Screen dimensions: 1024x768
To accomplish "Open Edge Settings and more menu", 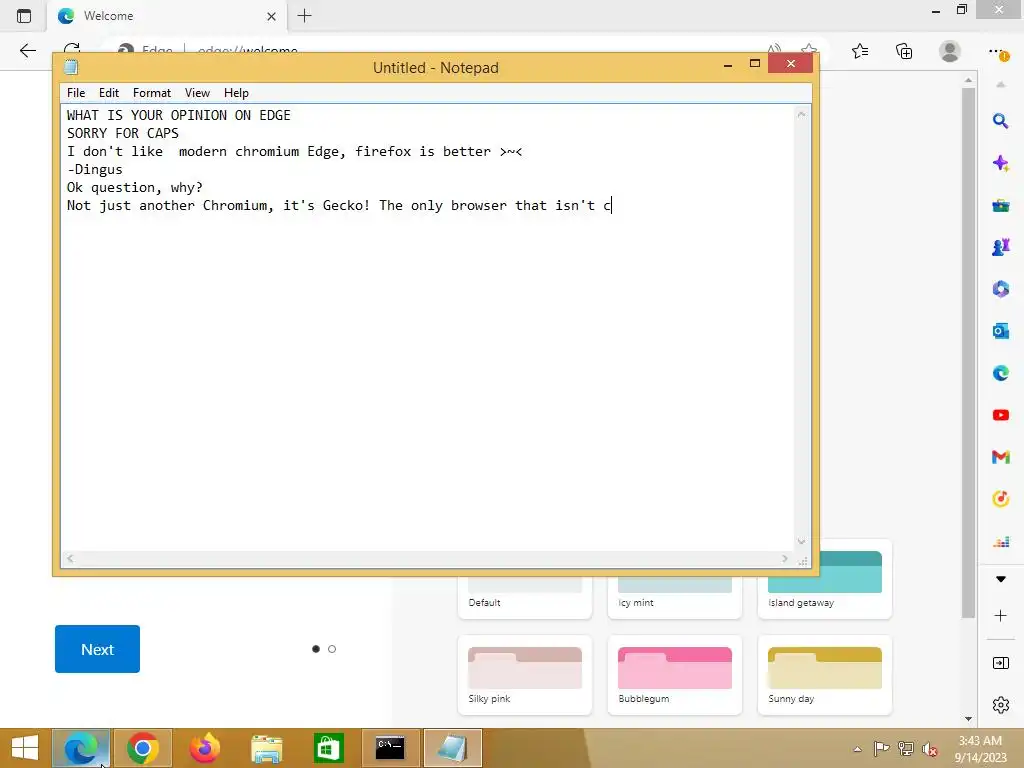I will tap(997, 51).
